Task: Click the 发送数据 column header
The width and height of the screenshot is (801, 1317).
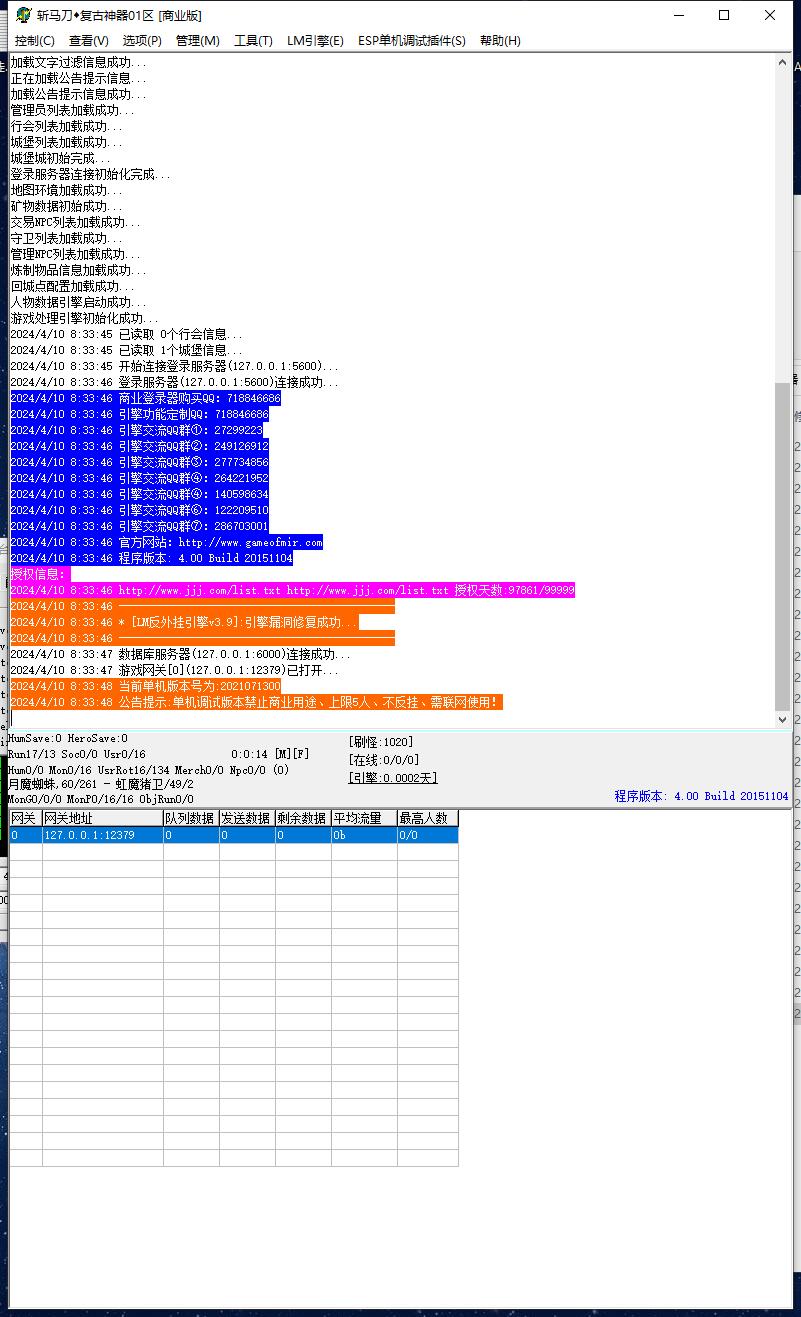Action: 247,818
